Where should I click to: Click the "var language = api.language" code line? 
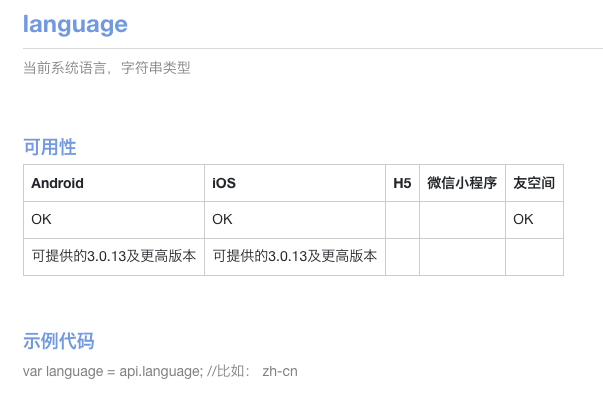112,372
